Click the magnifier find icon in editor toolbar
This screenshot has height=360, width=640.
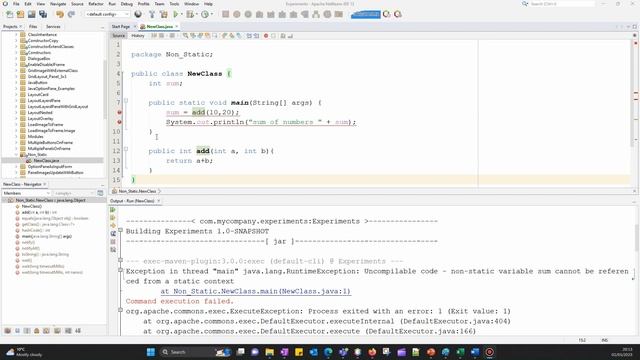pyautogui.click(x=185, y=36)
